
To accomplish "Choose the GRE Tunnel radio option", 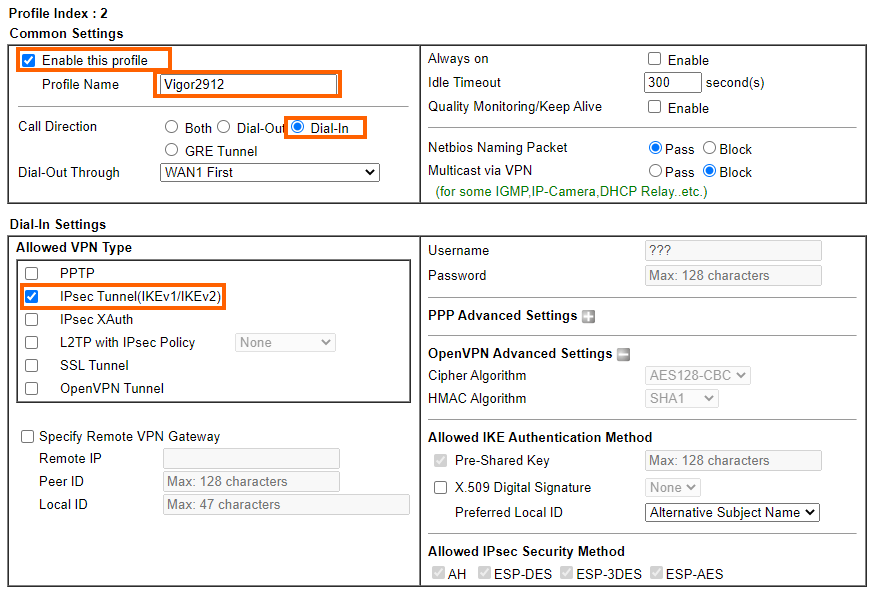I will [x=171, y=150].
